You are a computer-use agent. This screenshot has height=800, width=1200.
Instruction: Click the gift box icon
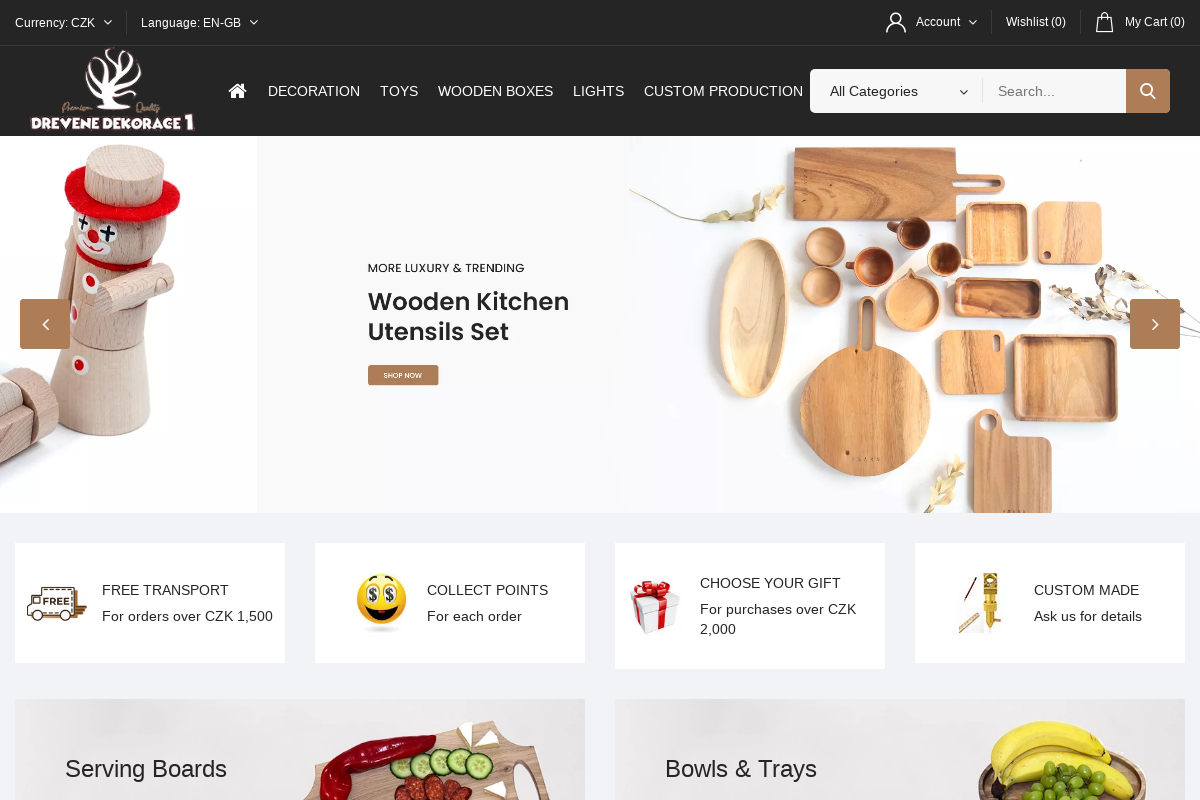tap(655, 606)
